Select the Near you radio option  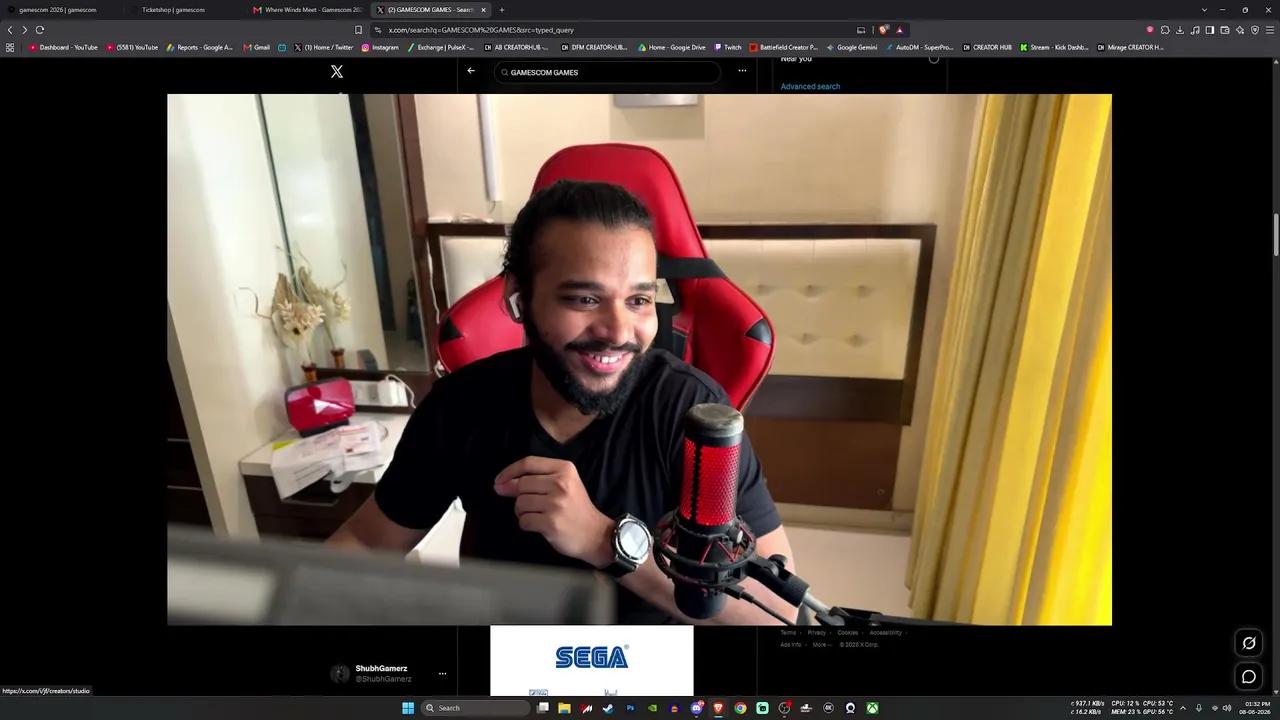point(934,59)
